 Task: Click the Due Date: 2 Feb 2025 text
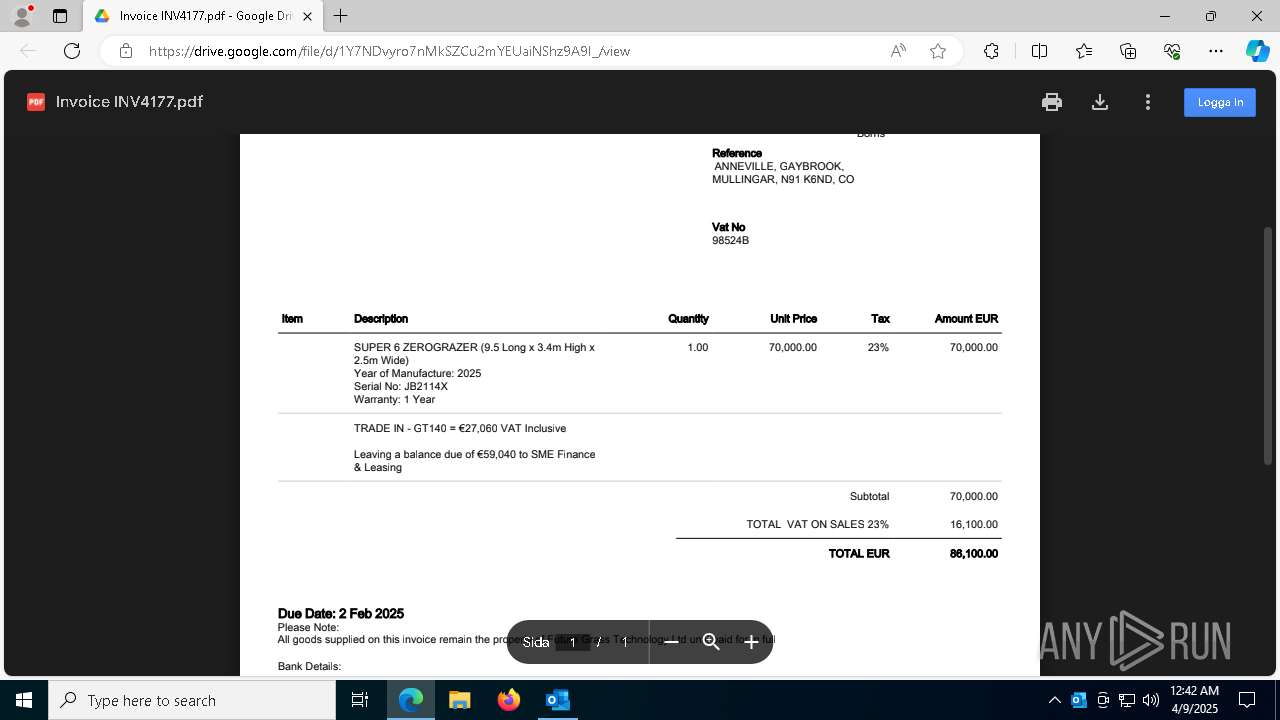341,614
